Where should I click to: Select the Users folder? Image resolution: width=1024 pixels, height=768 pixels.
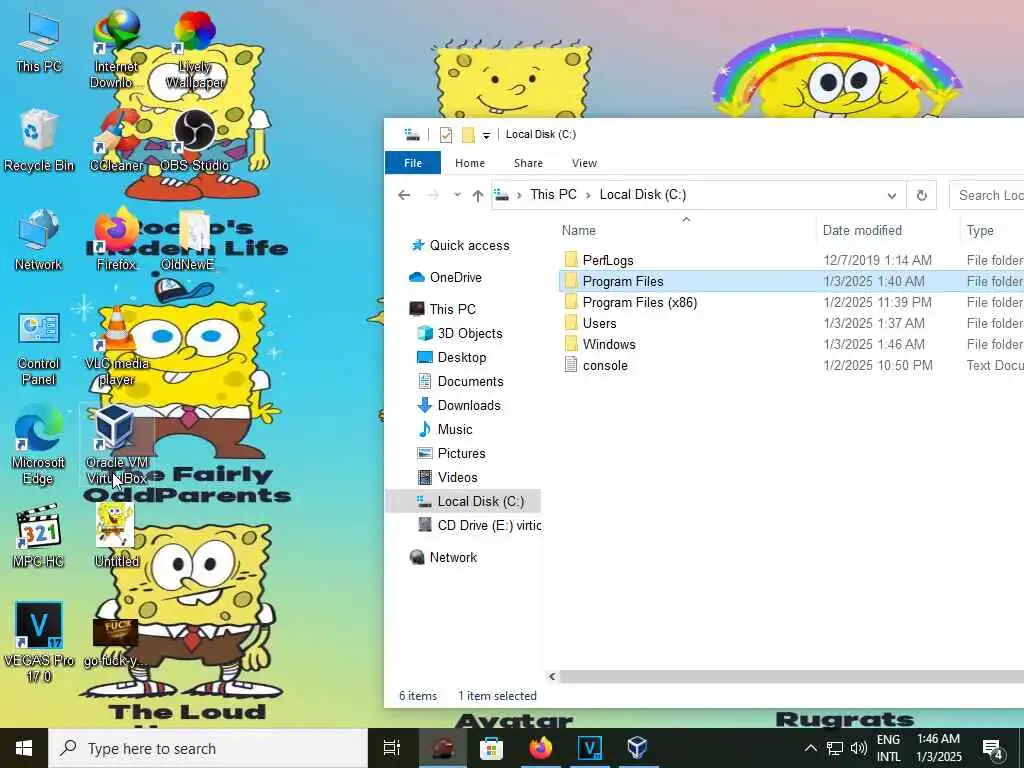590,323
